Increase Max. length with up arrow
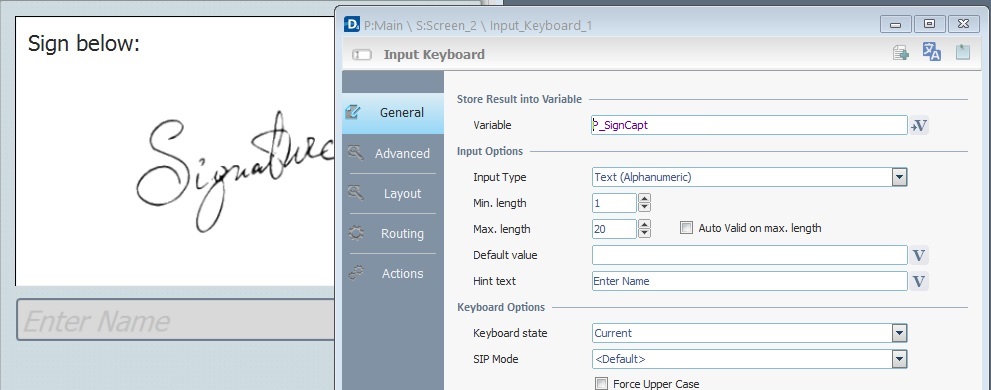Viewport: 991px width, 390px height. 644,224
